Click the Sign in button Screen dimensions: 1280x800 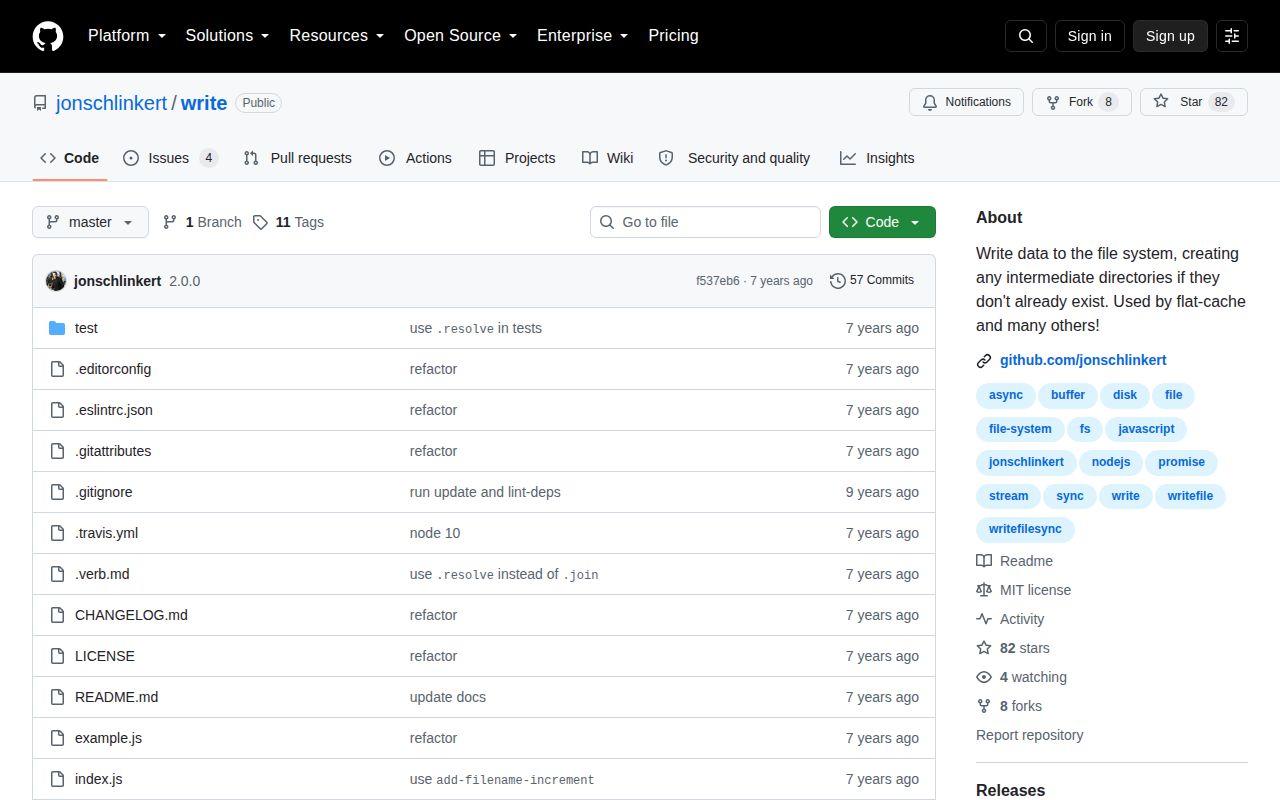pos(1089,36)
